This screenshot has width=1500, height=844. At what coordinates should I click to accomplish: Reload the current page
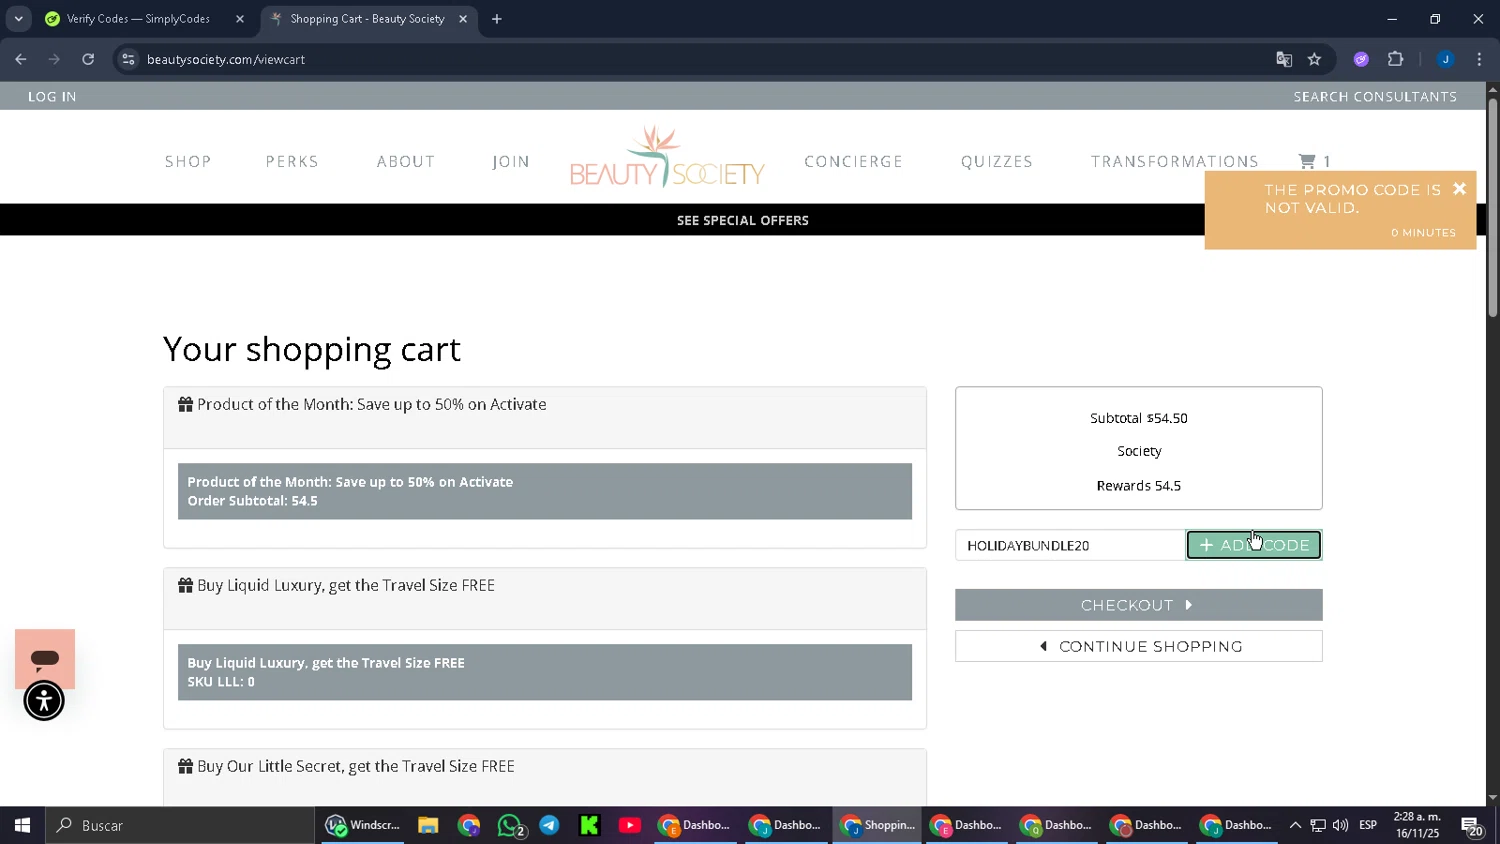(88, 59)
